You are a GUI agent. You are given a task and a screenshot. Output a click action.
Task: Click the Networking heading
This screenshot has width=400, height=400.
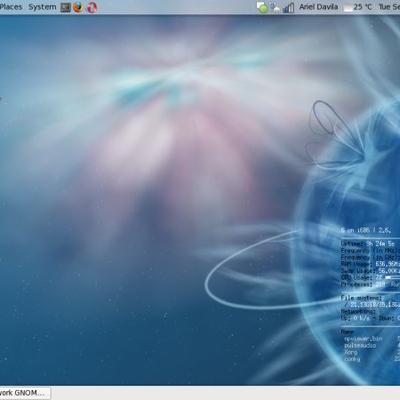click(358, 311)
